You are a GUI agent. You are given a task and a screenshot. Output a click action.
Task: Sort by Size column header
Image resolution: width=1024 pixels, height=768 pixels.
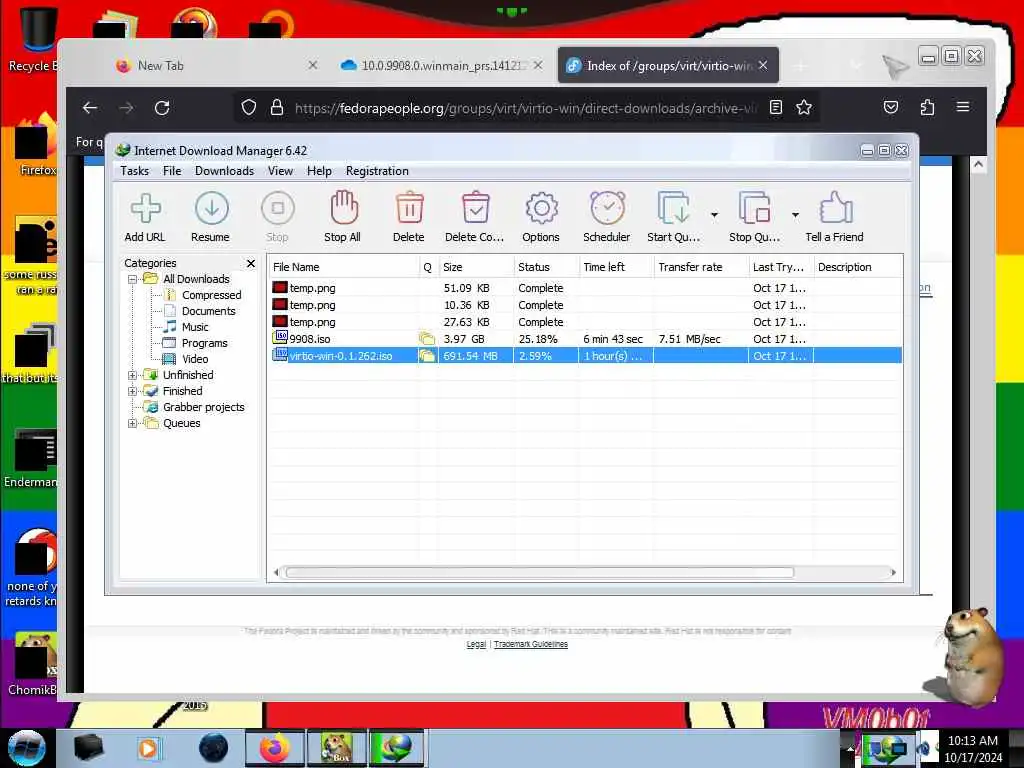click(476, 267)
